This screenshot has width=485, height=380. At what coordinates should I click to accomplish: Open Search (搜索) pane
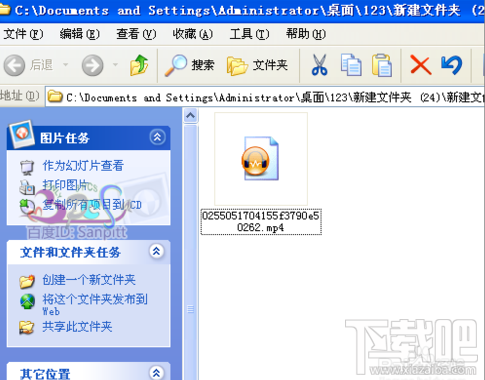[x=189, y=65]
